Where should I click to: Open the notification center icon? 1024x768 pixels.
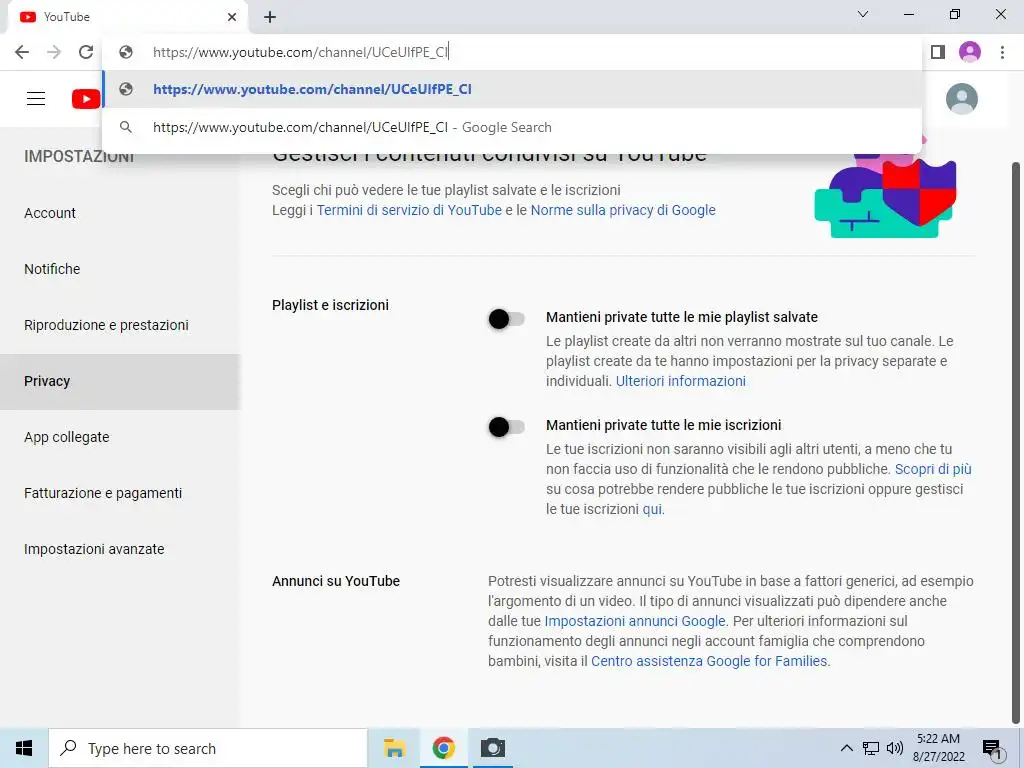click(x=993, y=749)
